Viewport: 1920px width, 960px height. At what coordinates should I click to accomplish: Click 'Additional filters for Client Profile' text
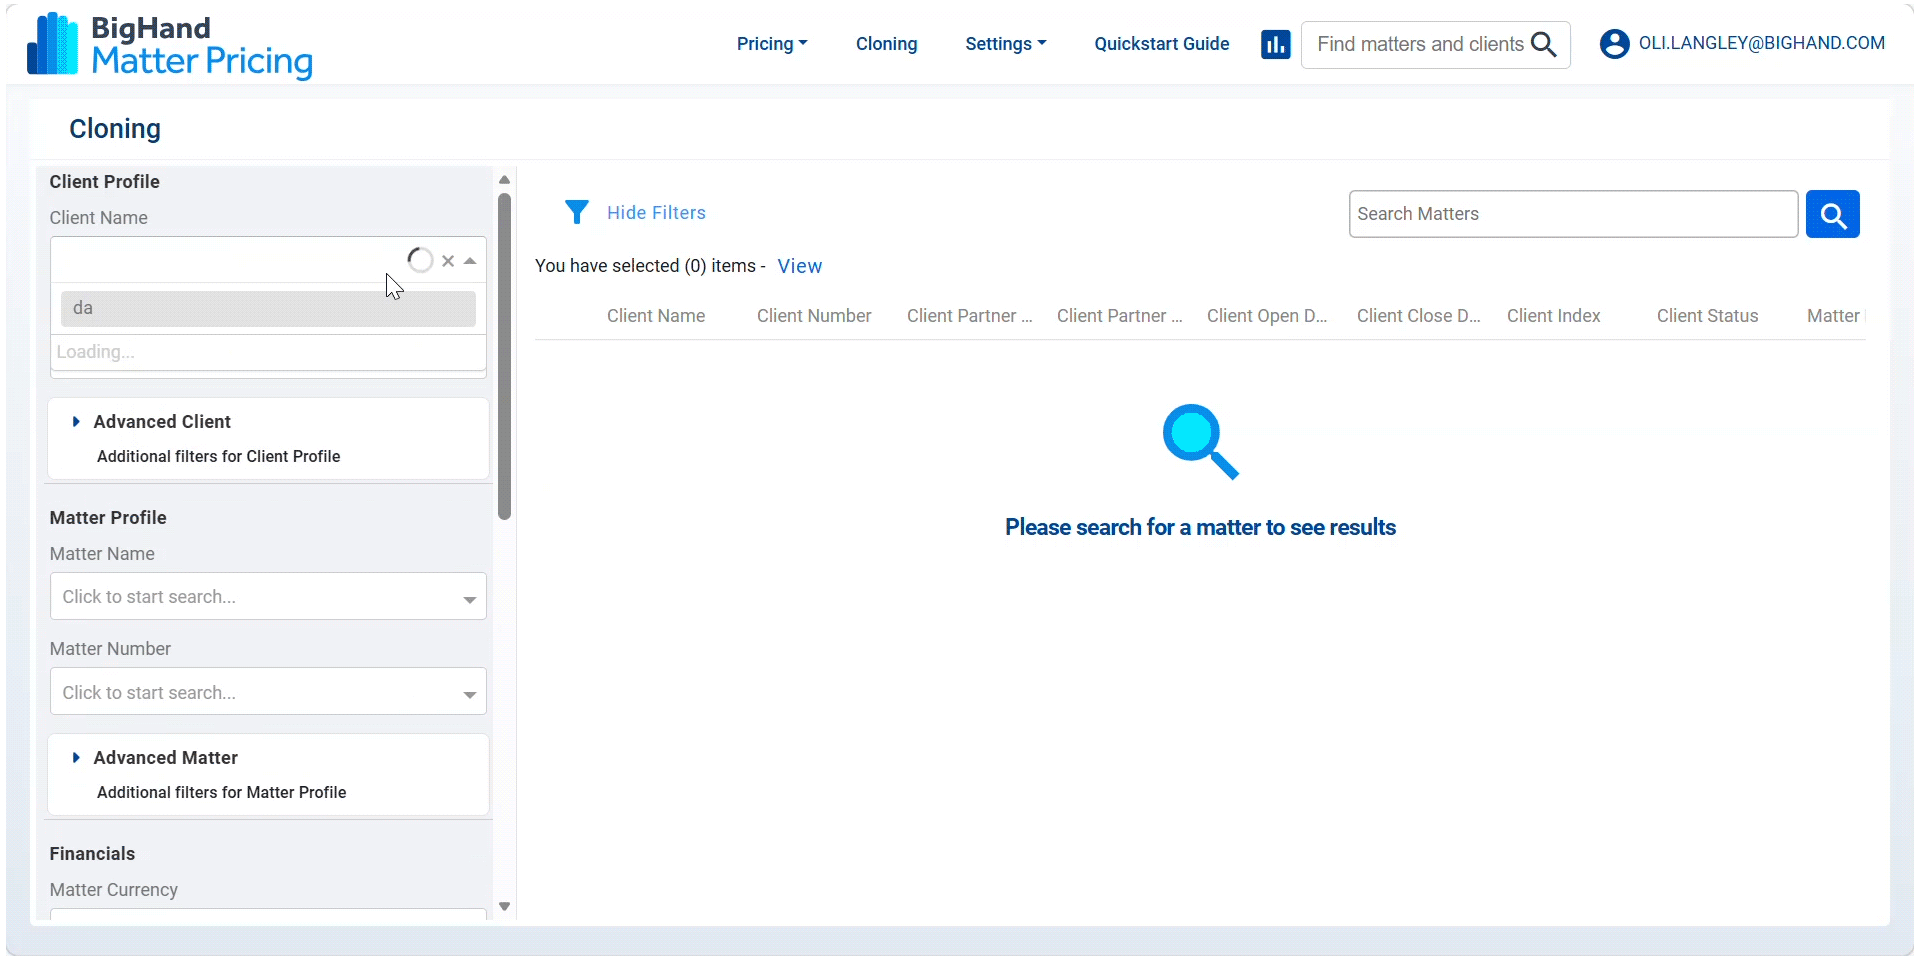click(218, 456)
